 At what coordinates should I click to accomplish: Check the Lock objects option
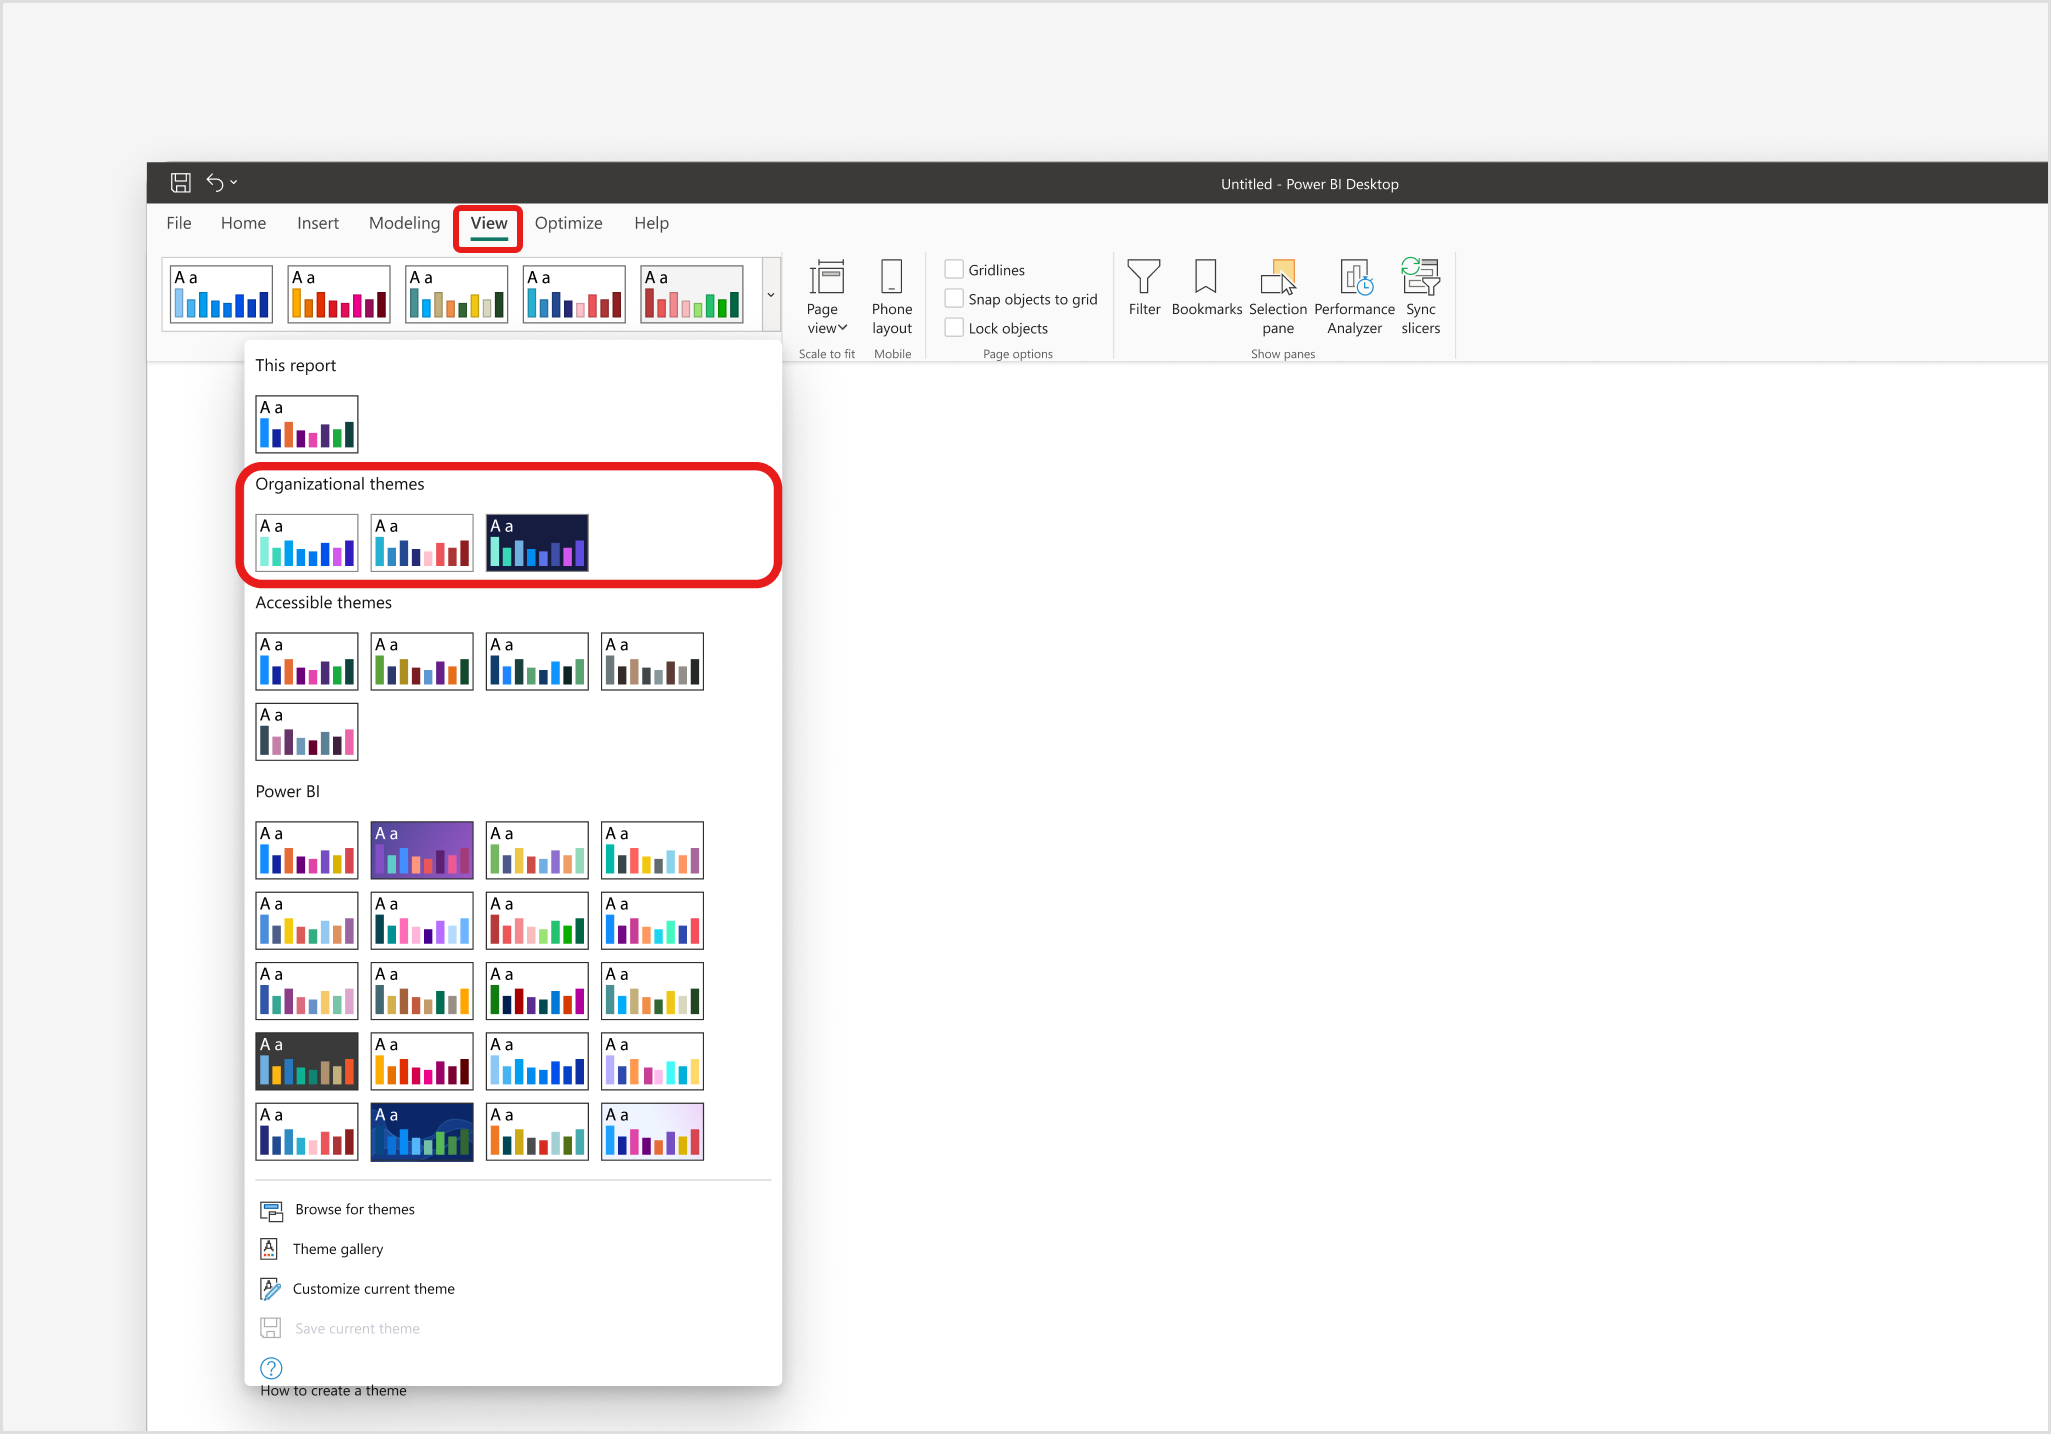click(955, 328)
